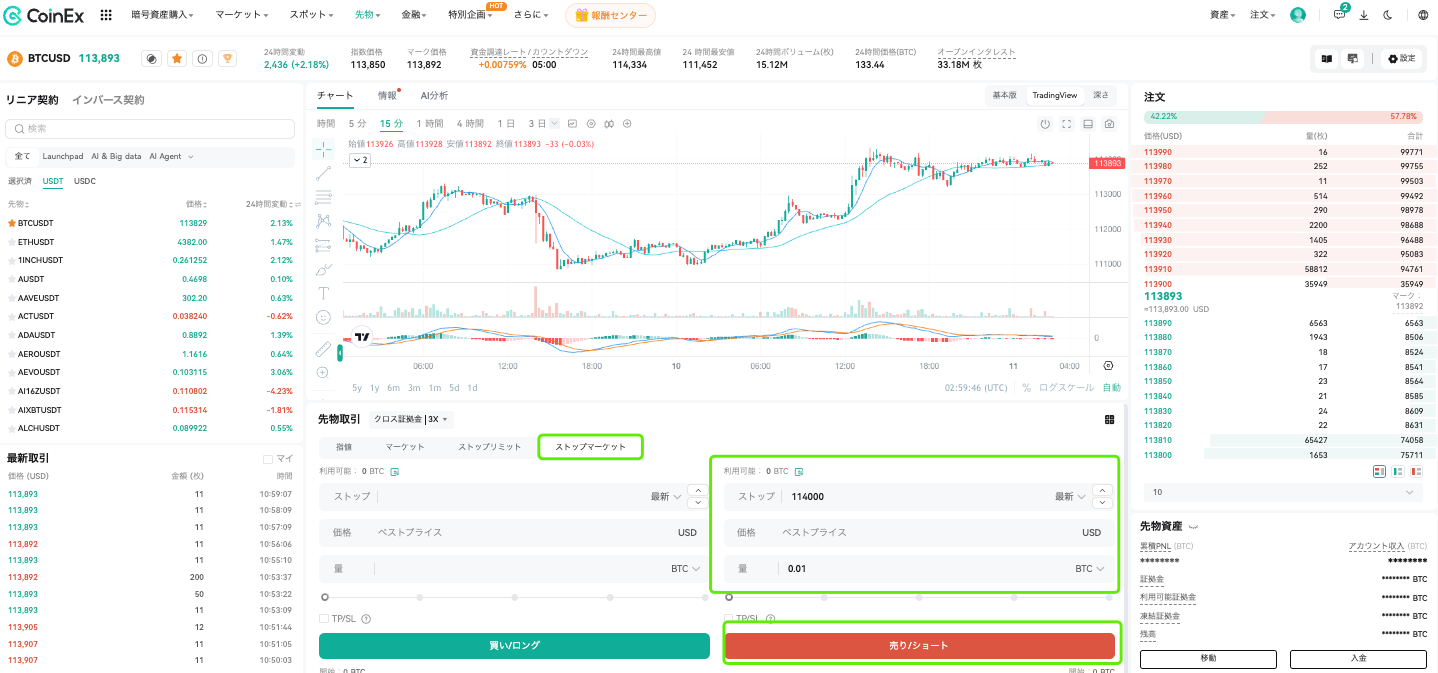Viewport: 1438px width, 673px height.
Task: Click the 買い/ロング buy button
Action: point(514,646)
